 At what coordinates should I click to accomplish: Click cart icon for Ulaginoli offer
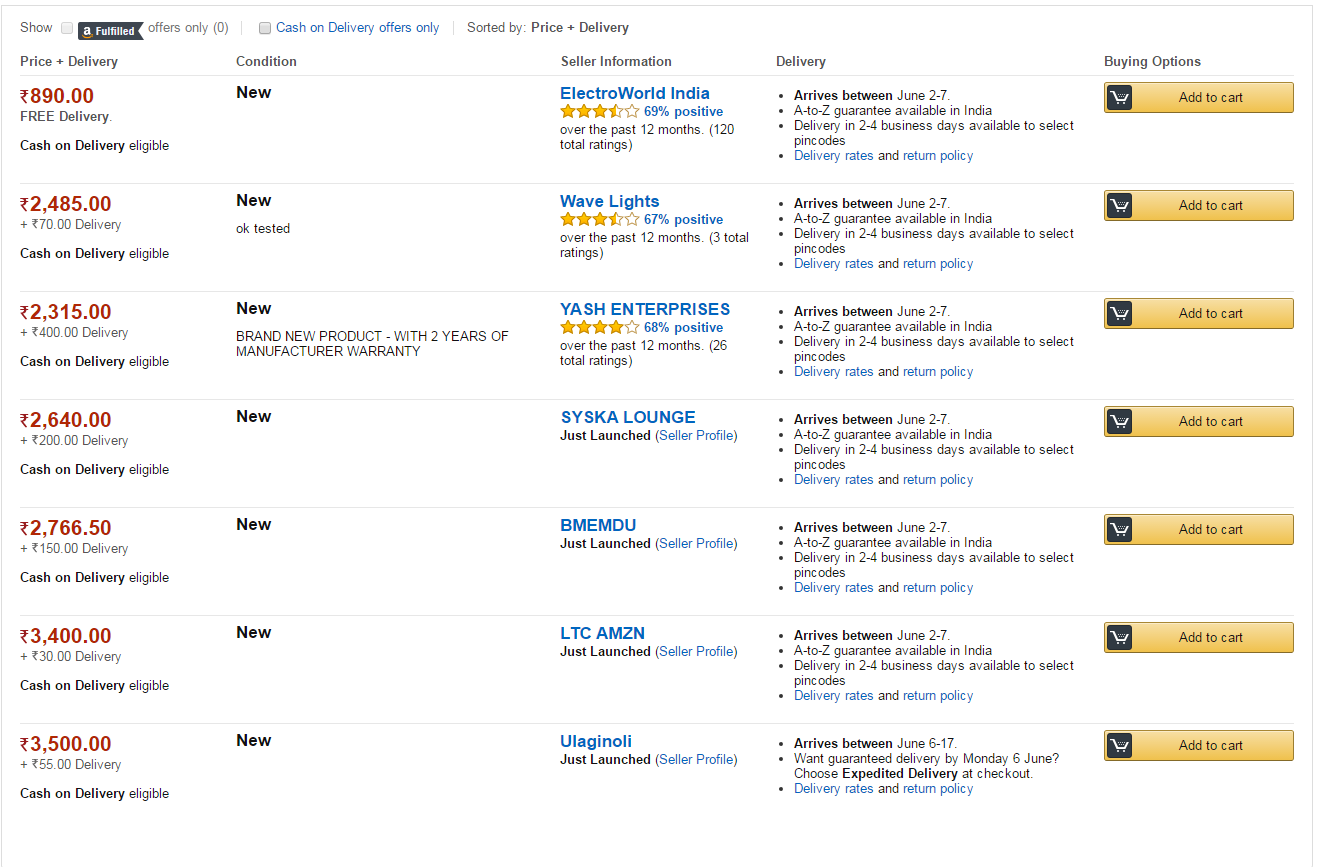point(1120,745)
